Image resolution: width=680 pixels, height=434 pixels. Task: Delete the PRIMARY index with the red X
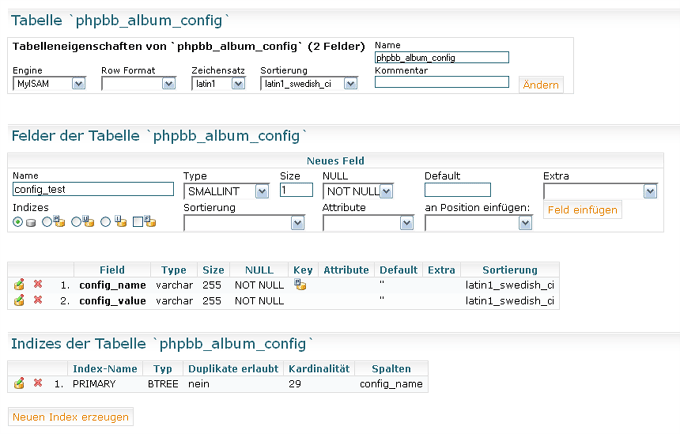(x=38, y=383)
